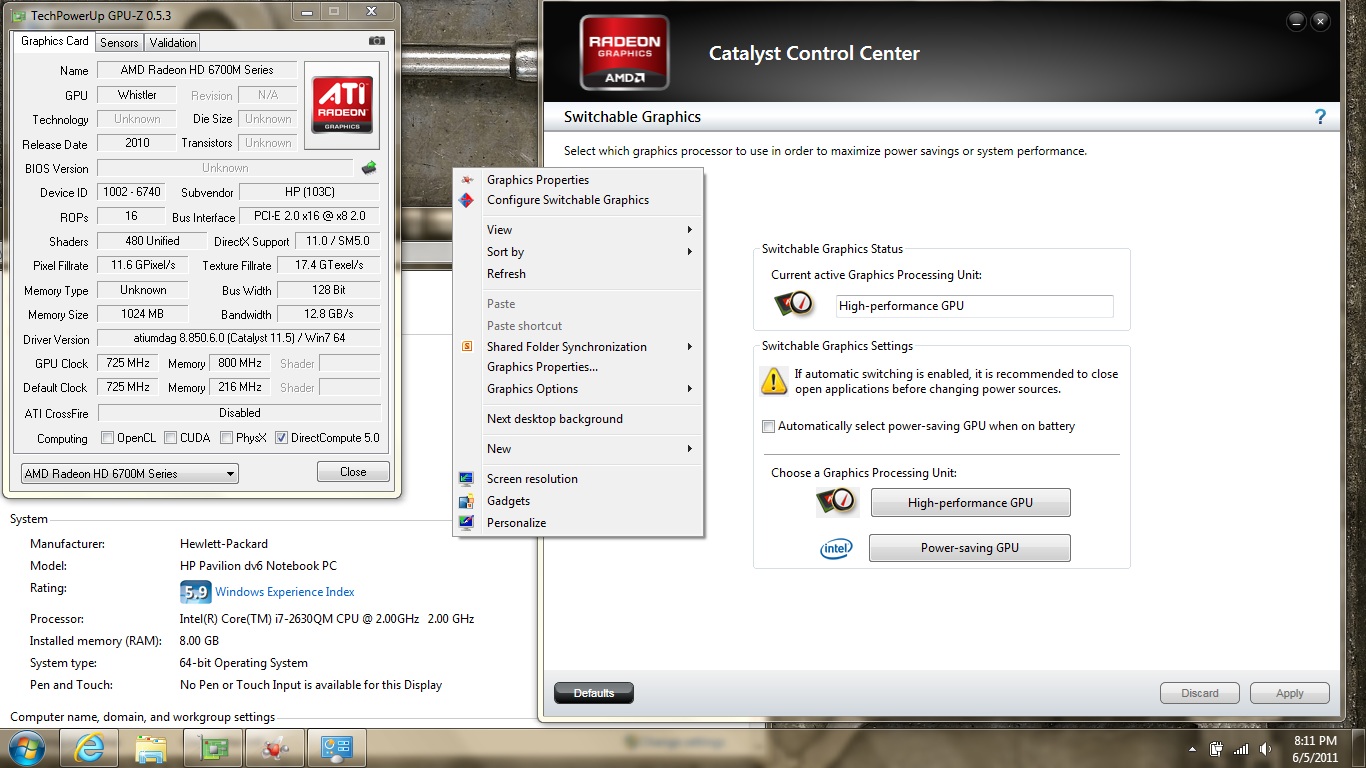Viewport: 1366px width, 768px height.
Task: Click the High-performance GPU button
Action: pos(970,503)
